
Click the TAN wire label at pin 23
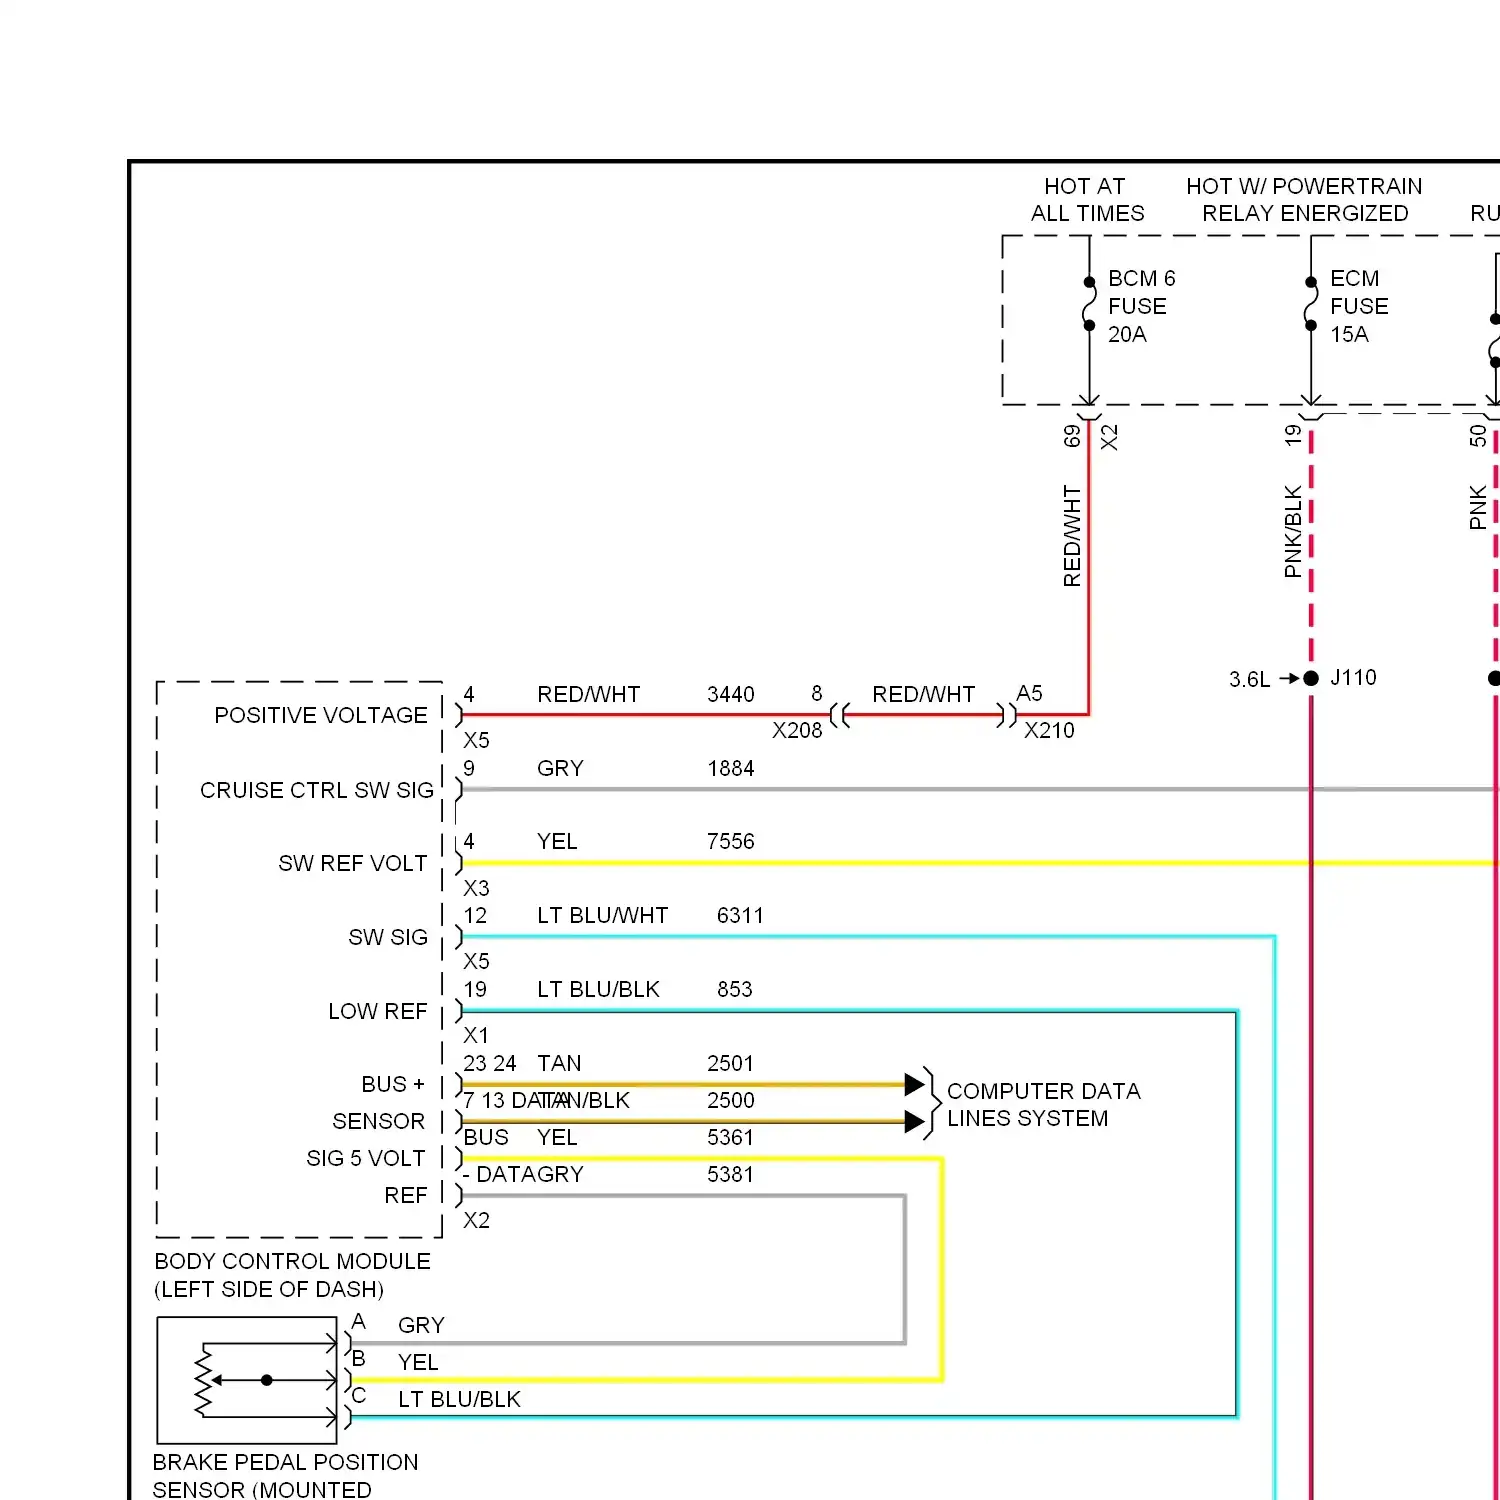click(559, 1063)
